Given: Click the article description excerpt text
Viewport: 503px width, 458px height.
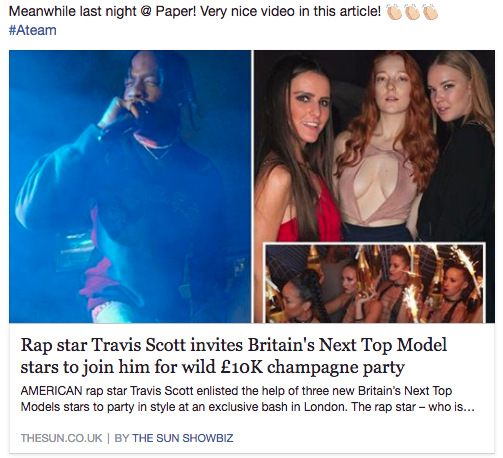Looking at the screenshot, I should click(x=247, y=398).
